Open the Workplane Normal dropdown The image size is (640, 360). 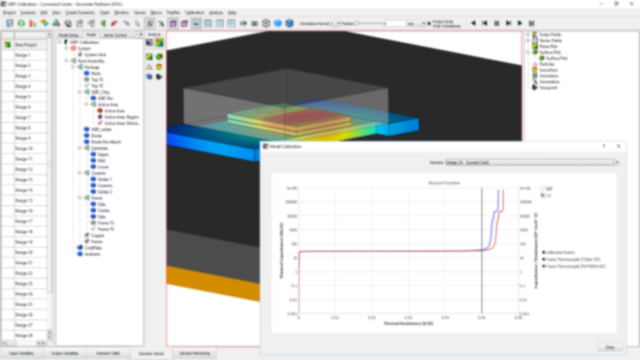[336, 24]
